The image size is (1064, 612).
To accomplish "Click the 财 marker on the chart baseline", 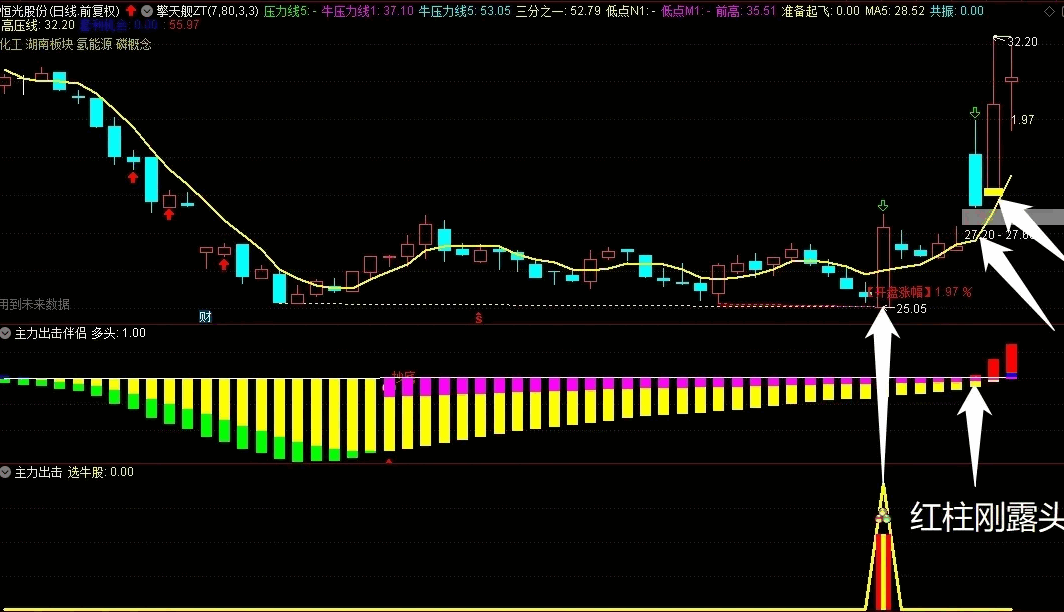I will tap(205, 316).
